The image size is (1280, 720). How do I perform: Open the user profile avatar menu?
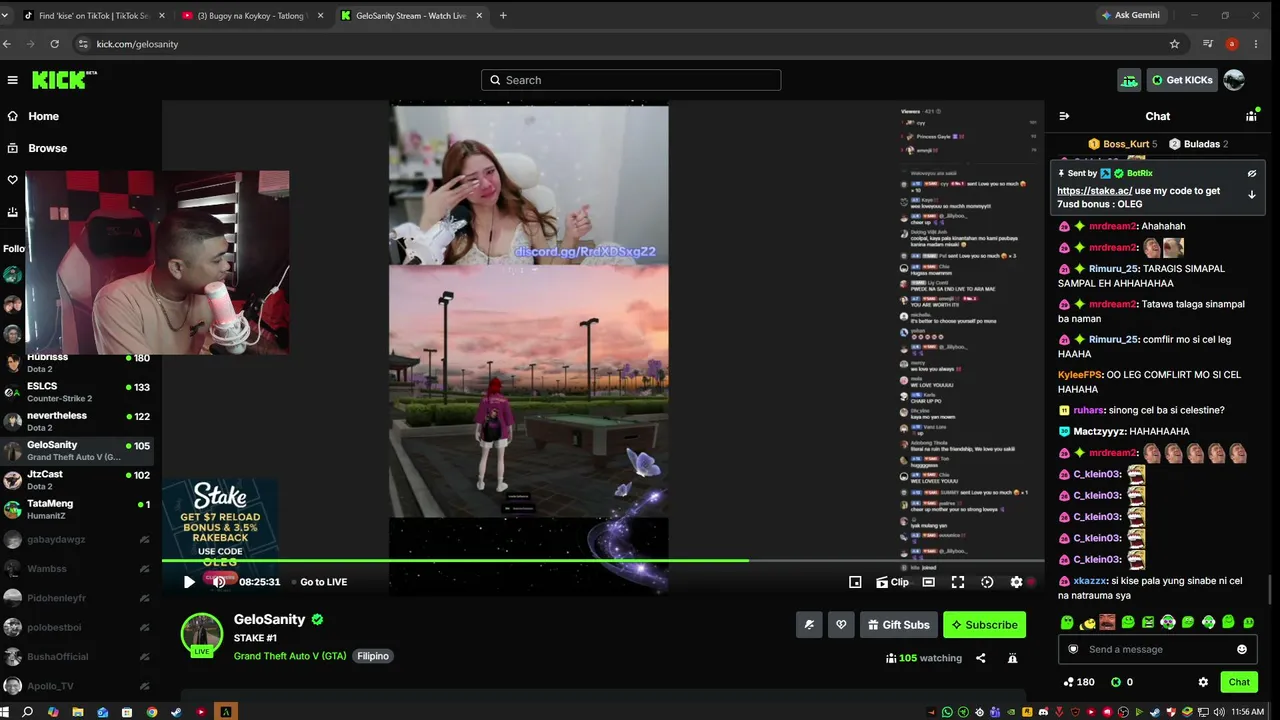pyautogui.click(x=1234, y=80)
